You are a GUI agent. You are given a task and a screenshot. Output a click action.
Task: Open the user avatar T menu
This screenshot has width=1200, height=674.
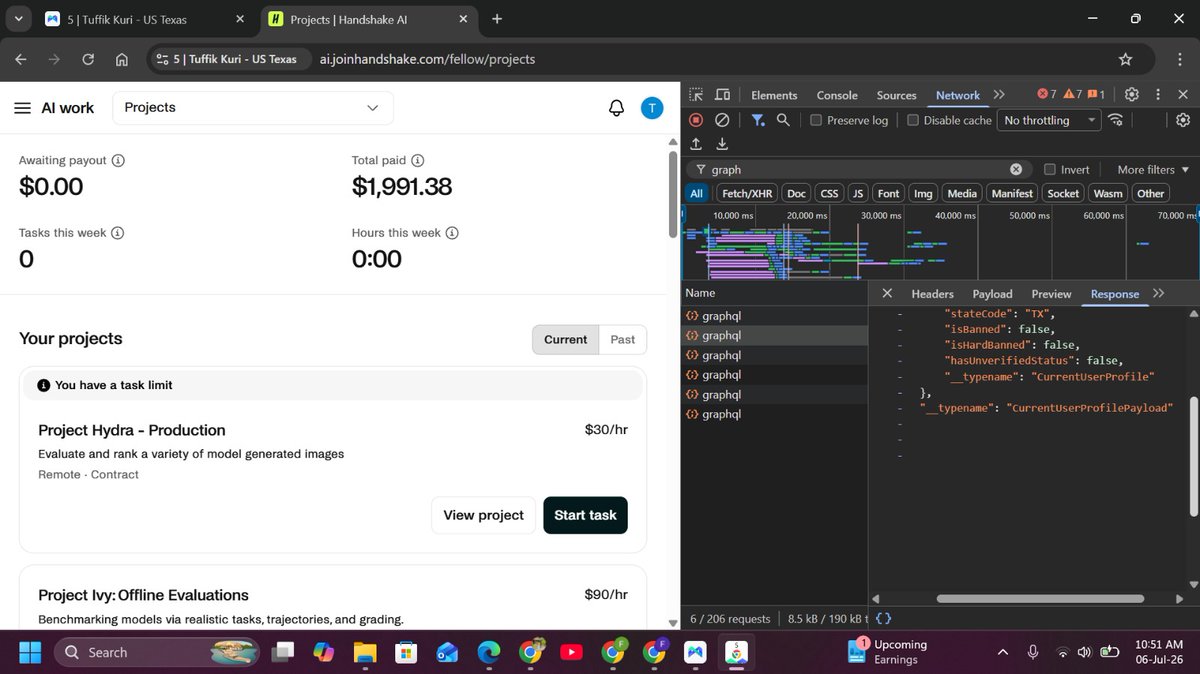coord(651,108)
